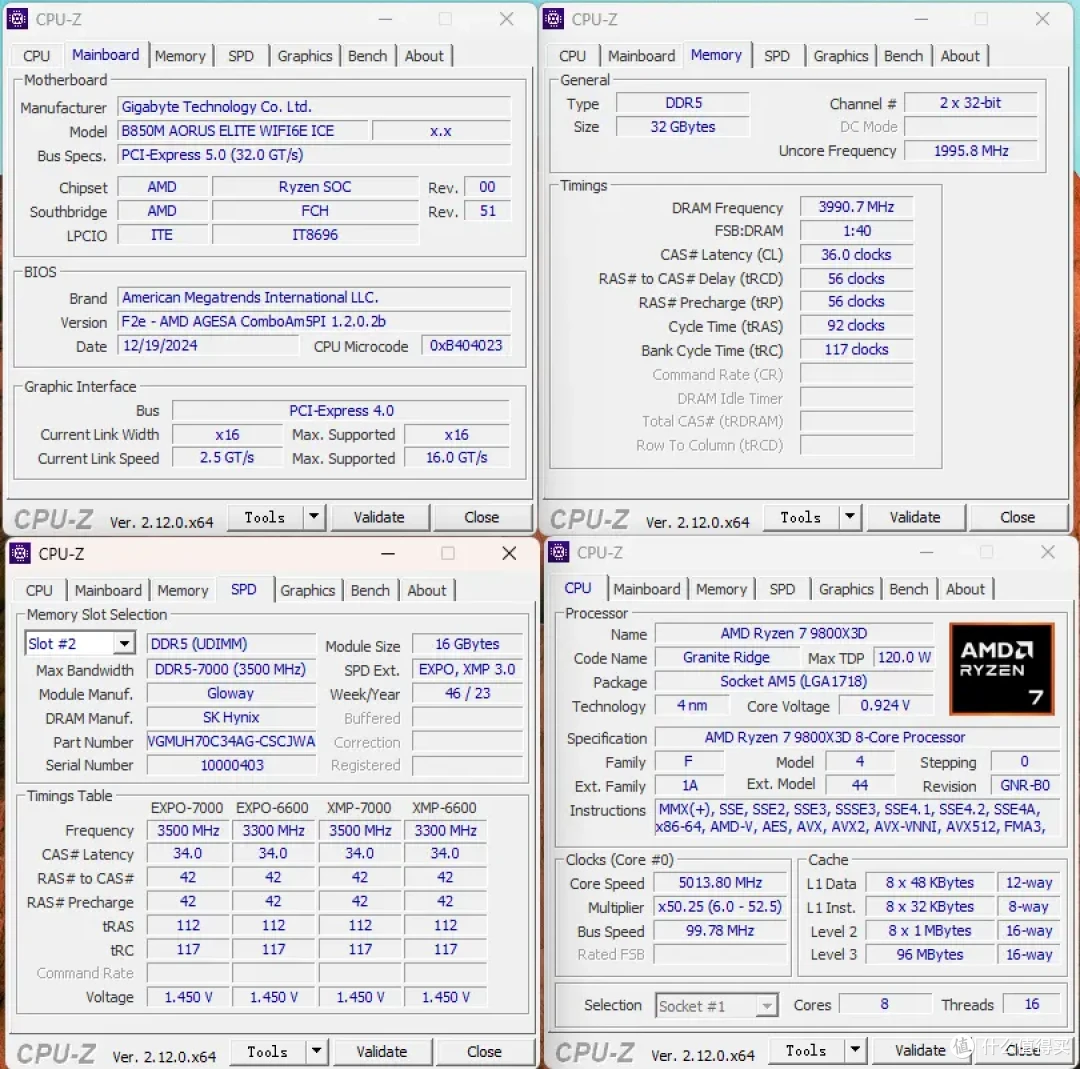This screenshot has height=1069, width=1080.
Task: Select Memory tab in Mainboard window
Action: click(180, 56)
